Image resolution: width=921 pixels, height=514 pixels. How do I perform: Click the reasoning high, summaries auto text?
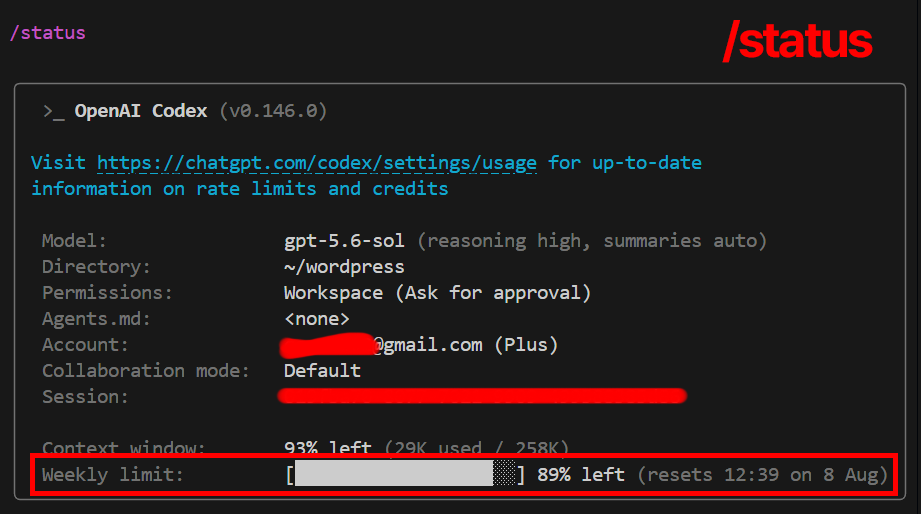(x=592, y=241)
